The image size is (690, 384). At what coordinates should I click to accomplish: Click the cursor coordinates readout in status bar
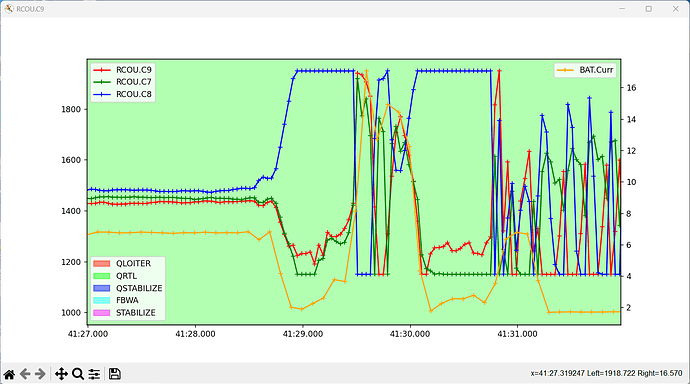[606, 373]
